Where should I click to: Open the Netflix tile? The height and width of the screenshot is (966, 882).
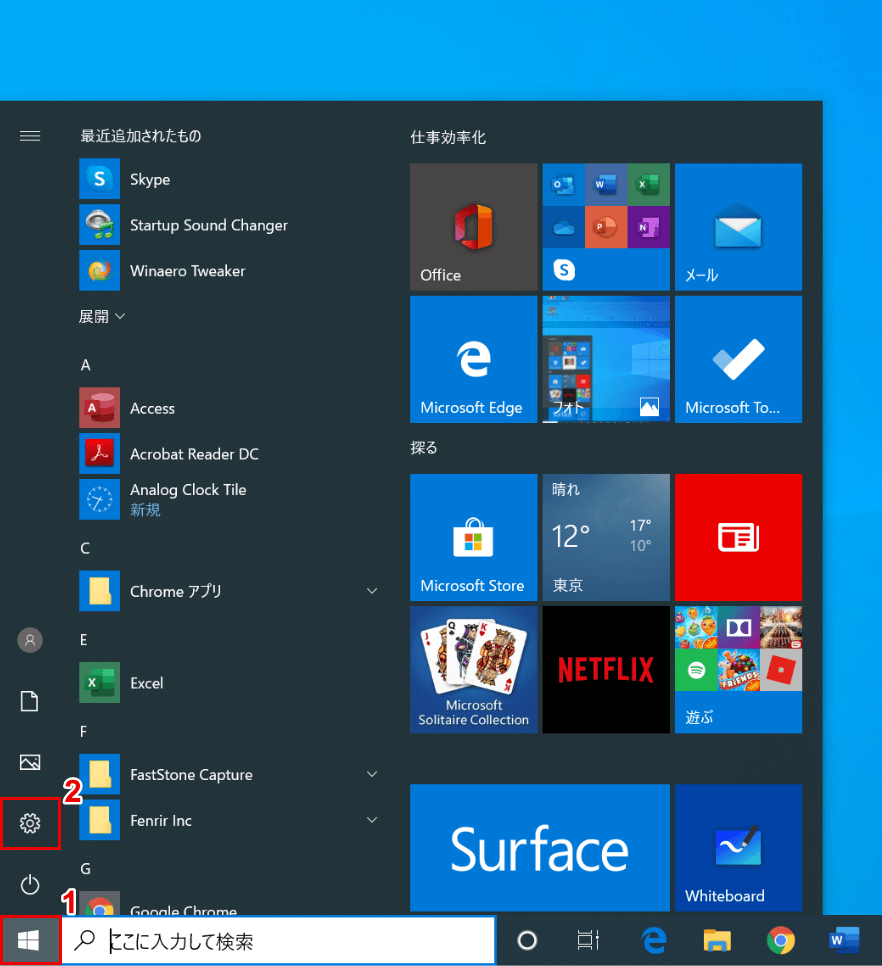(x=606, y=670)
